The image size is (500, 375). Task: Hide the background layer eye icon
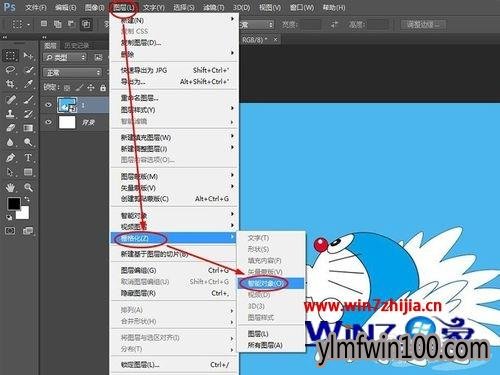tap(48, 122)
